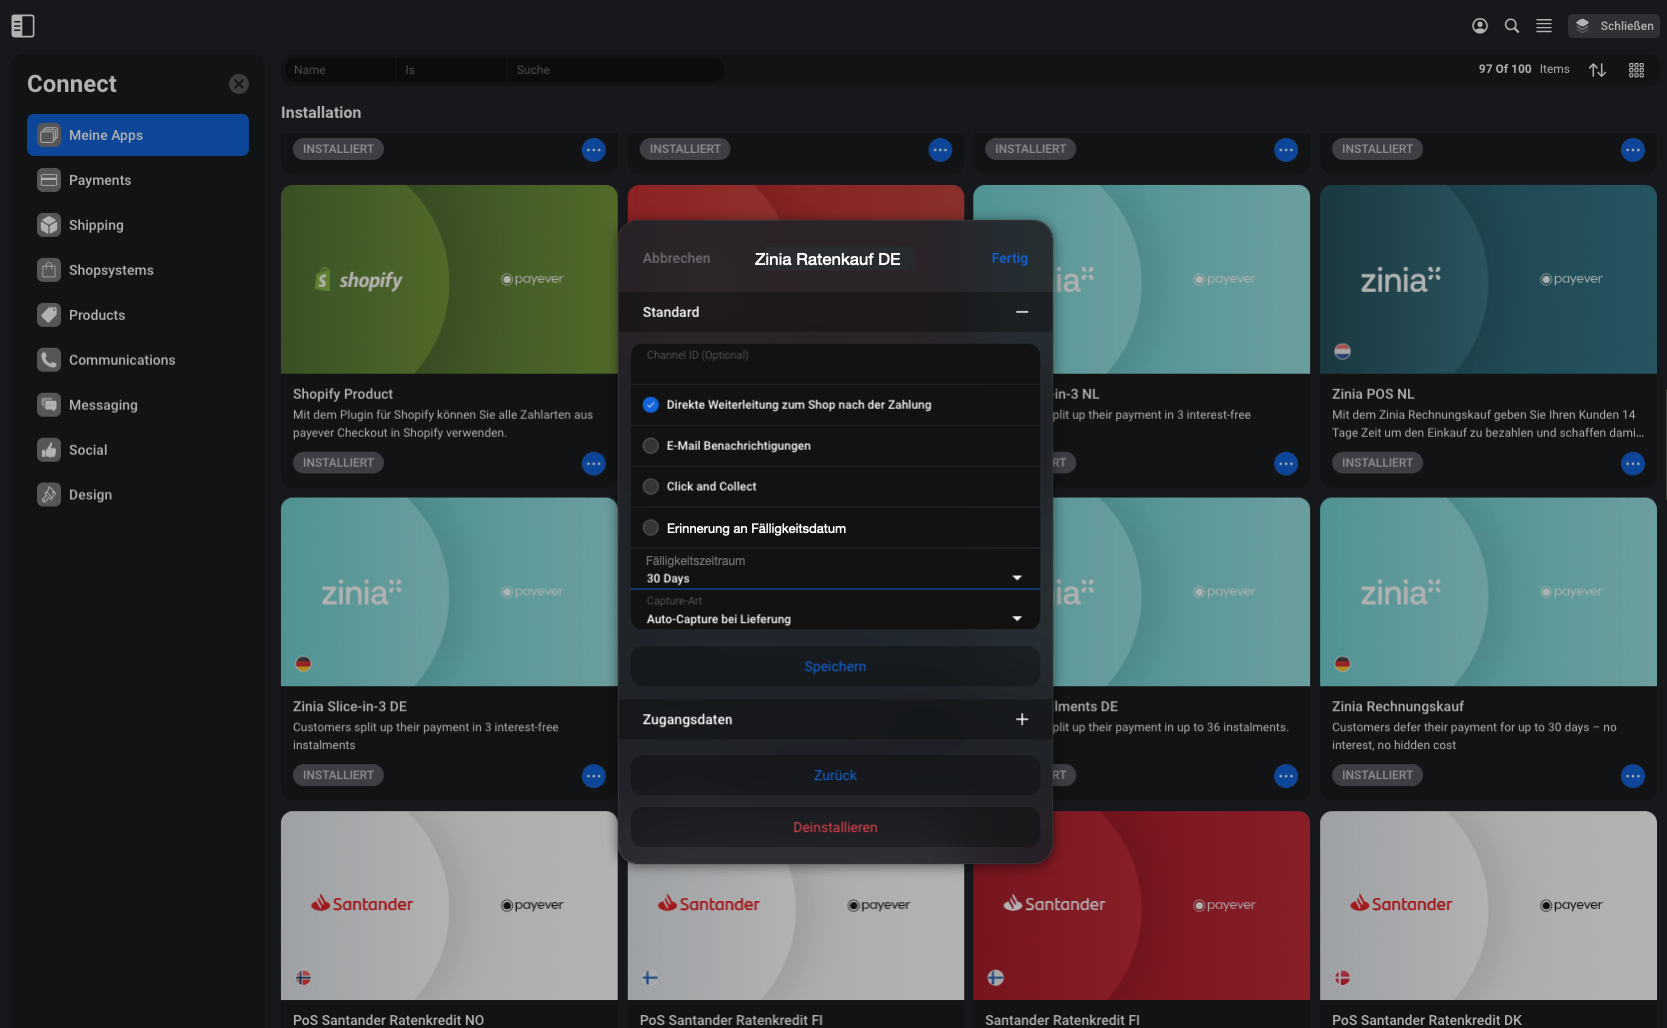Click INSTALLIERT badge on Shopify Product
This screenshot has height=1028, width=1667.
pos(338,463)
